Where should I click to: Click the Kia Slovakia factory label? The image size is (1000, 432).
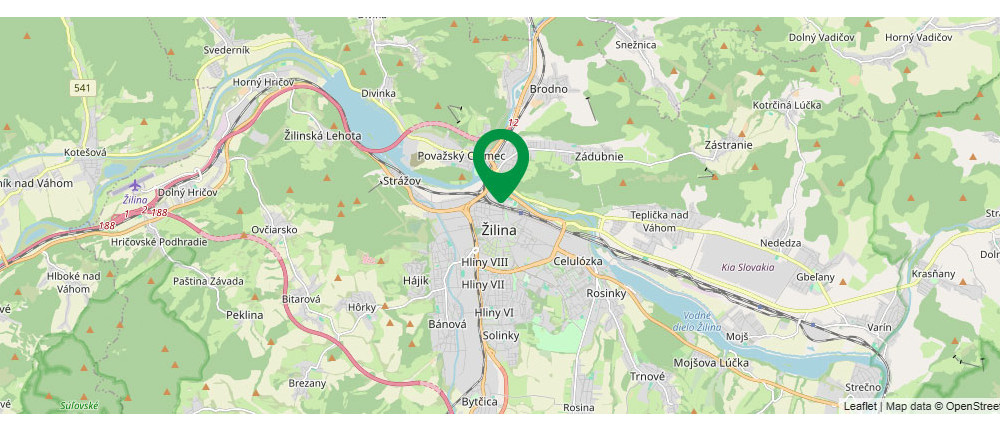(x=748, y=267)
